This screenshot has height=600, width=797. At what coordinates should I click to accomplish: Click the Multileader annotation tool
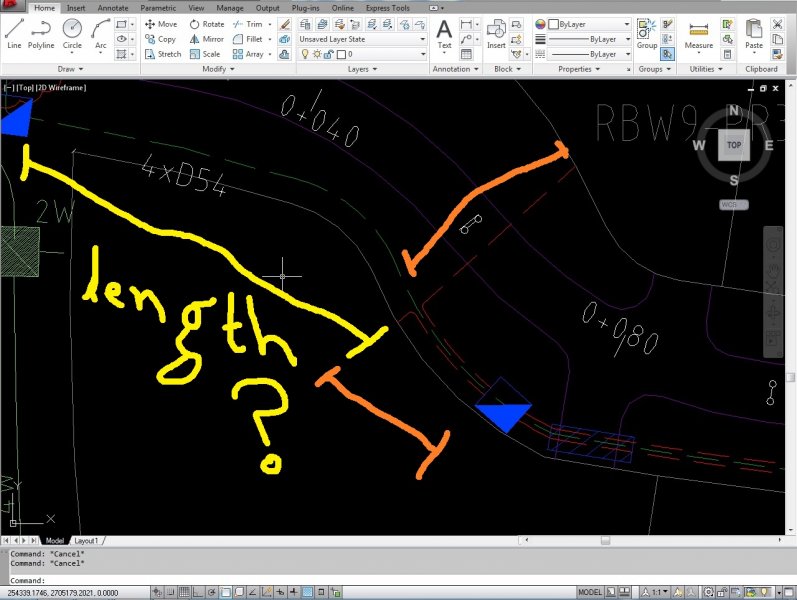466,39
